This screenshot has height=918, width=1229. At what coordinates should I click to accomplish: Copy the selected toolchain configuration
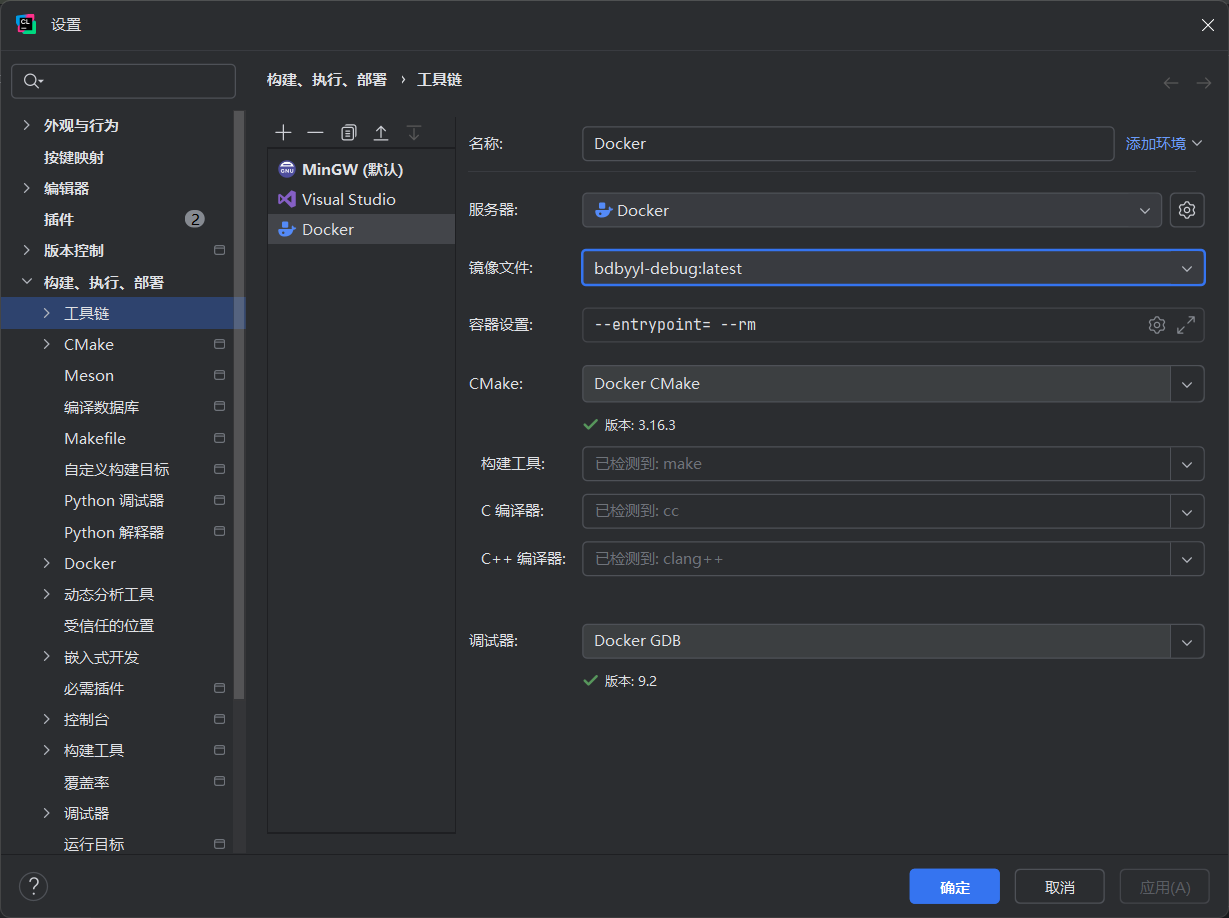pyautogui.click(x=348, y=133)
